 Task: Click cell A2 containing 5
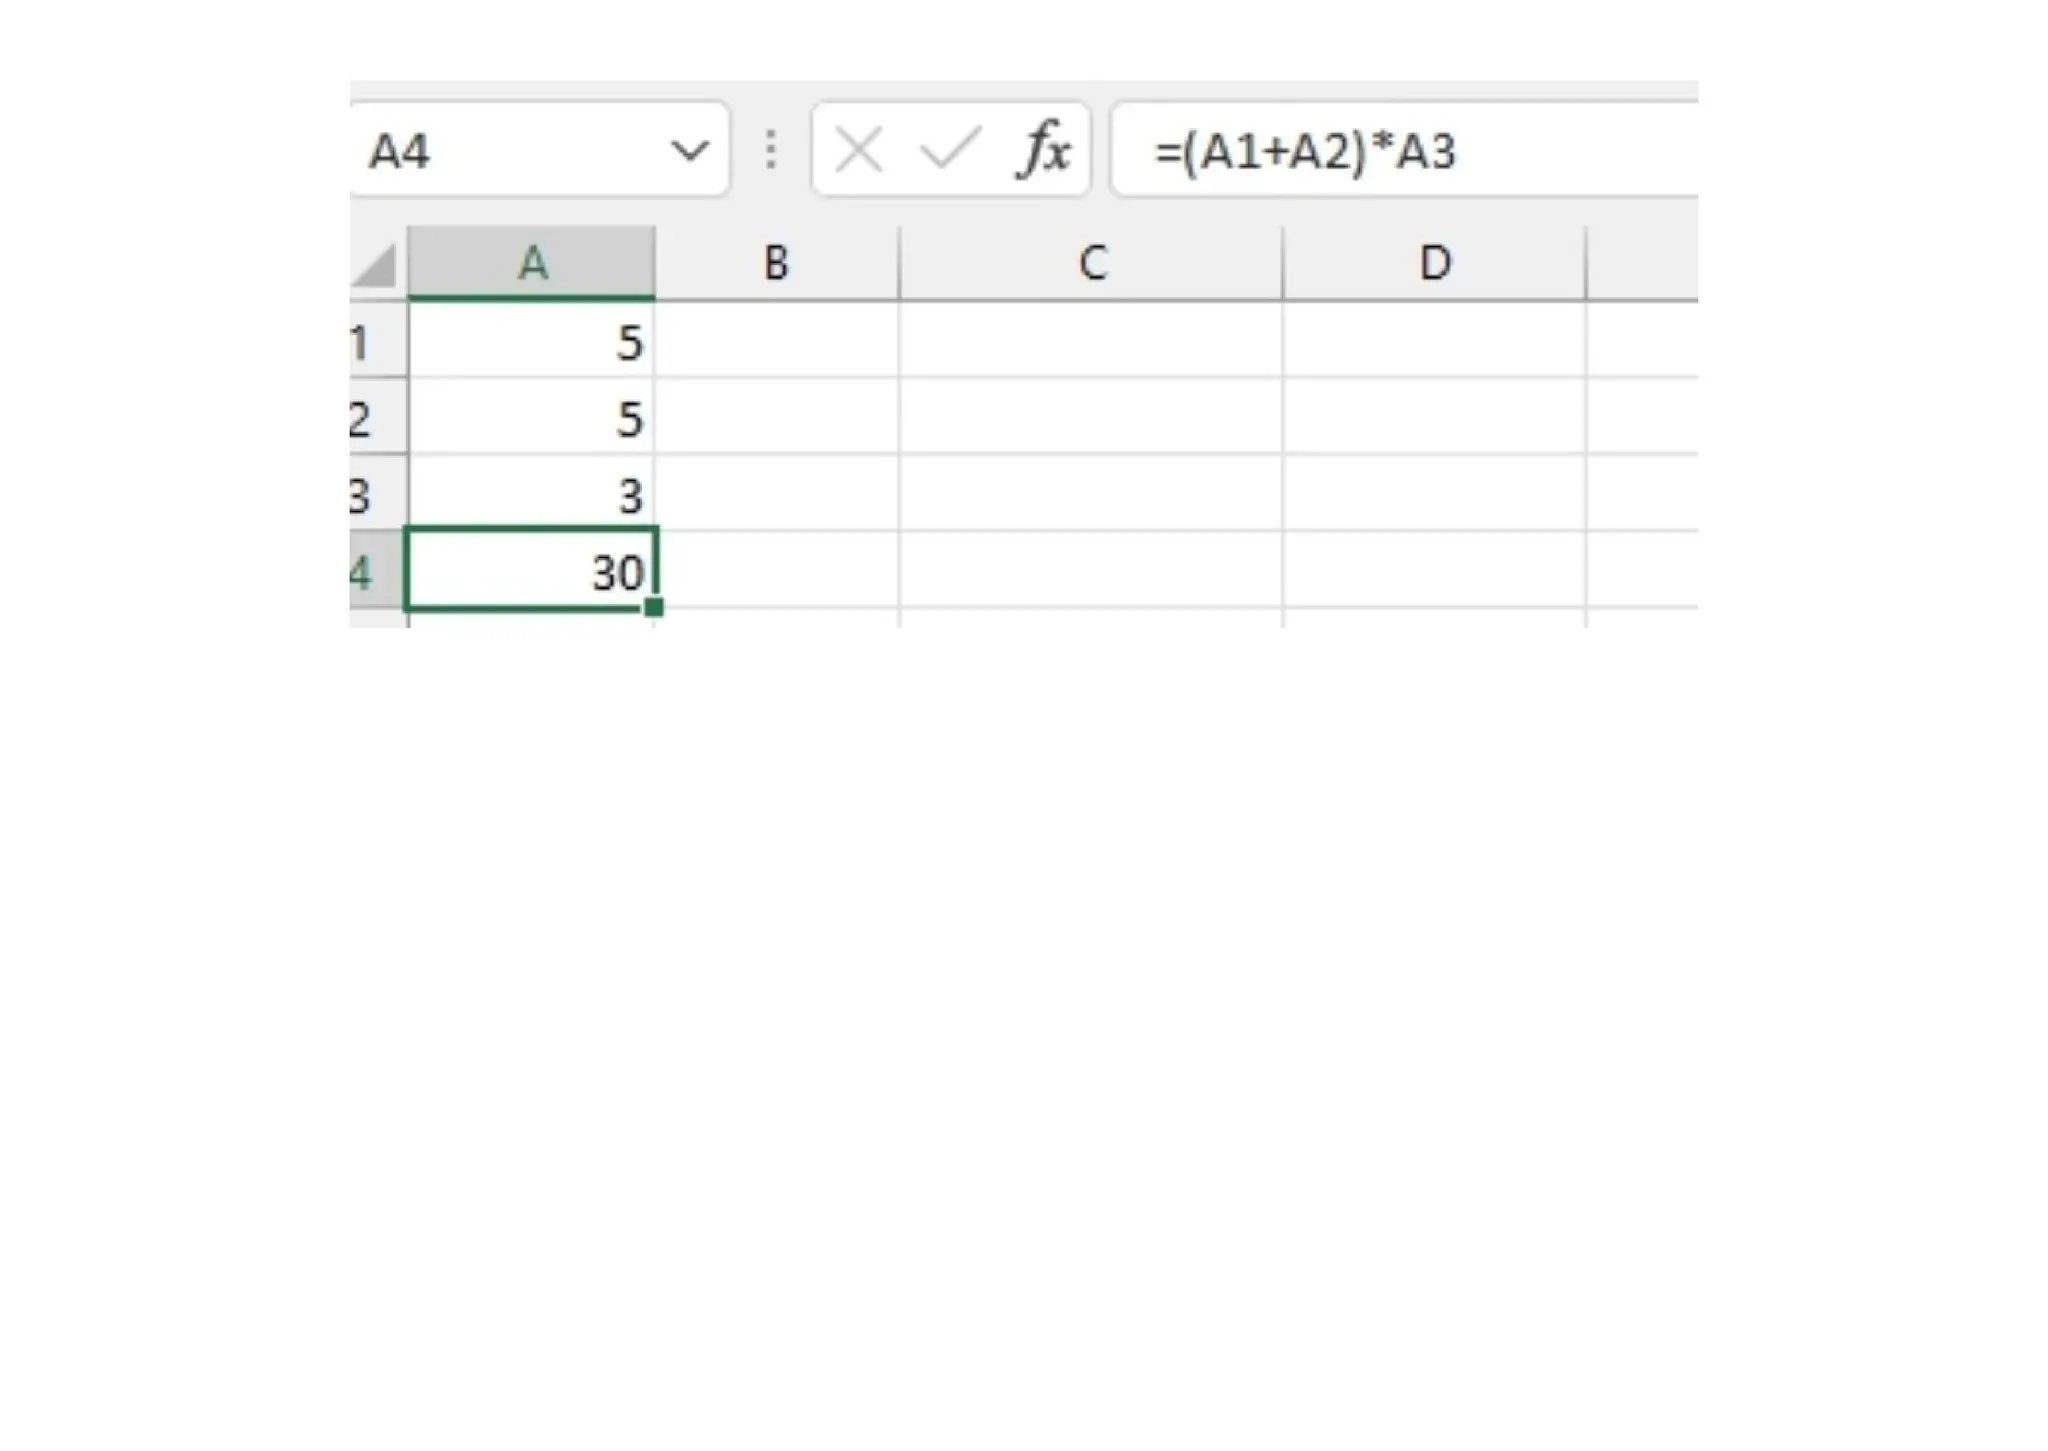[532, 416]
